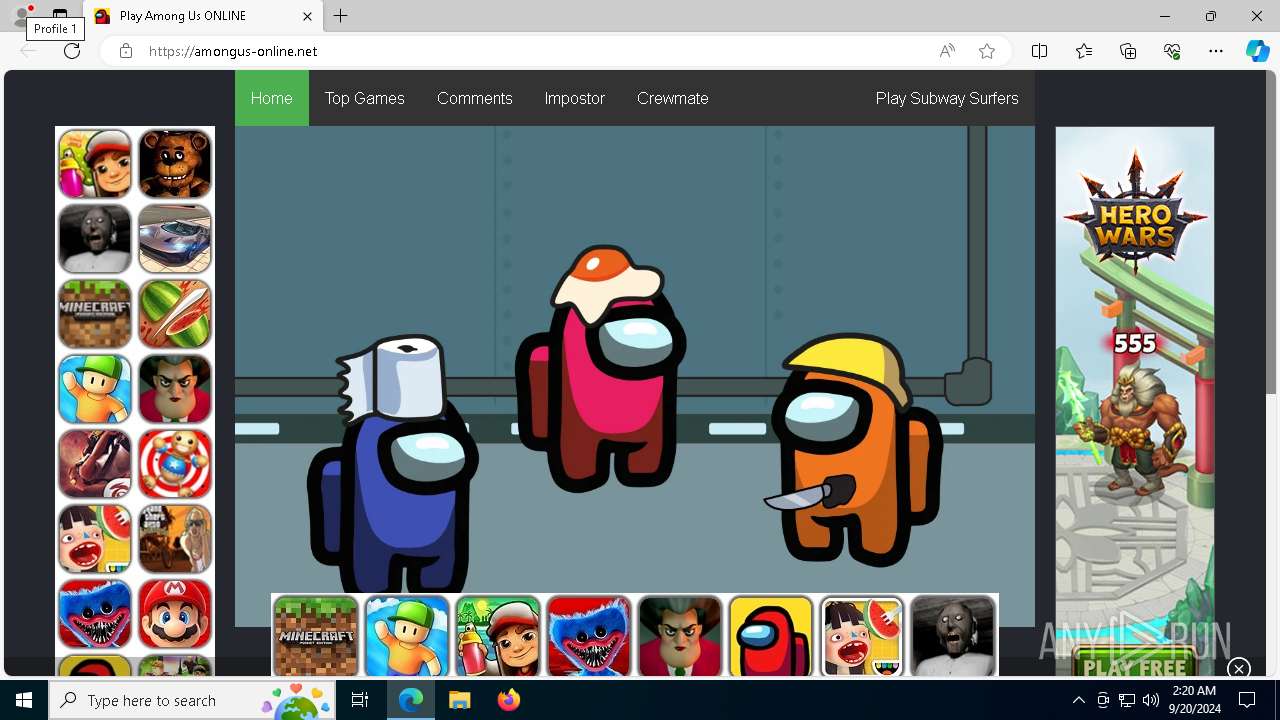This screenshot has height=720, width=1280.
Task: Open the Windows Start menu
Action: pyautogui.click(x=24, y=701)
